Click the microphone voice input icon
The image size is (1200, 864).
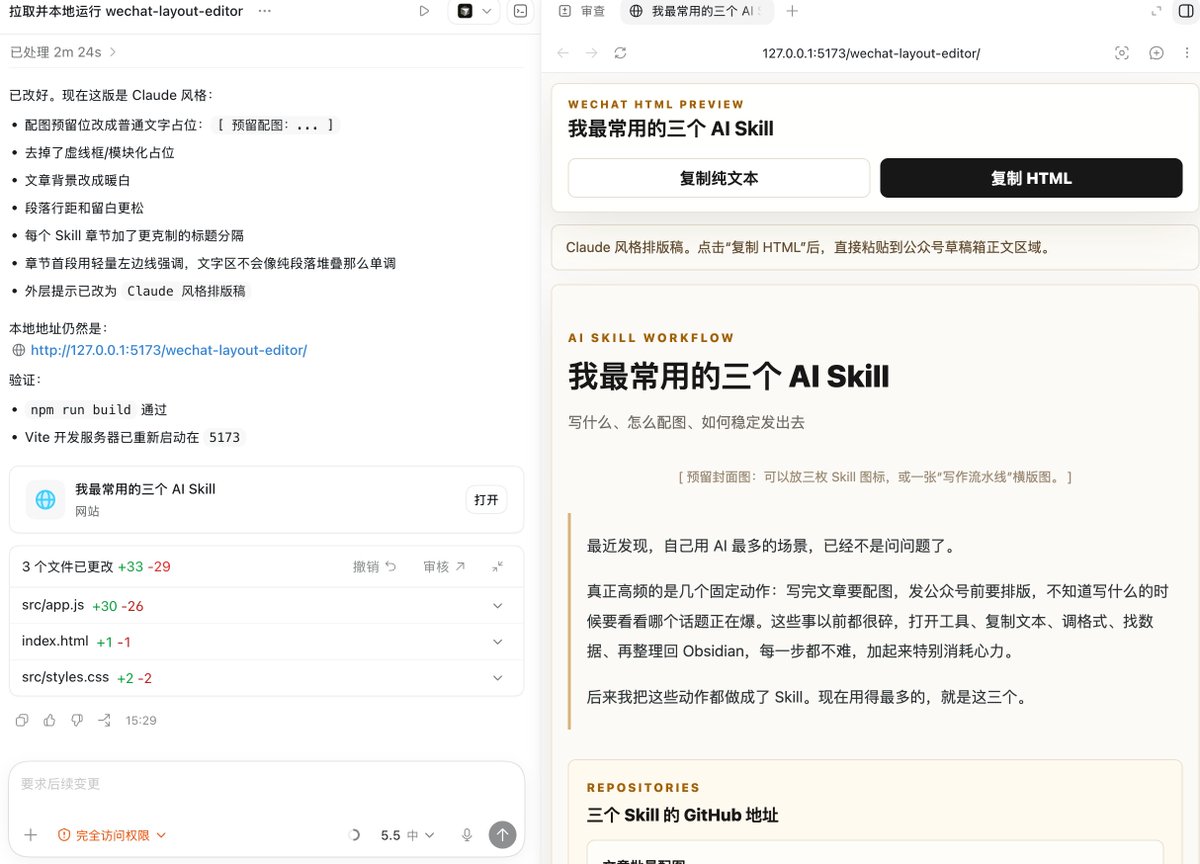coord(467,835)
